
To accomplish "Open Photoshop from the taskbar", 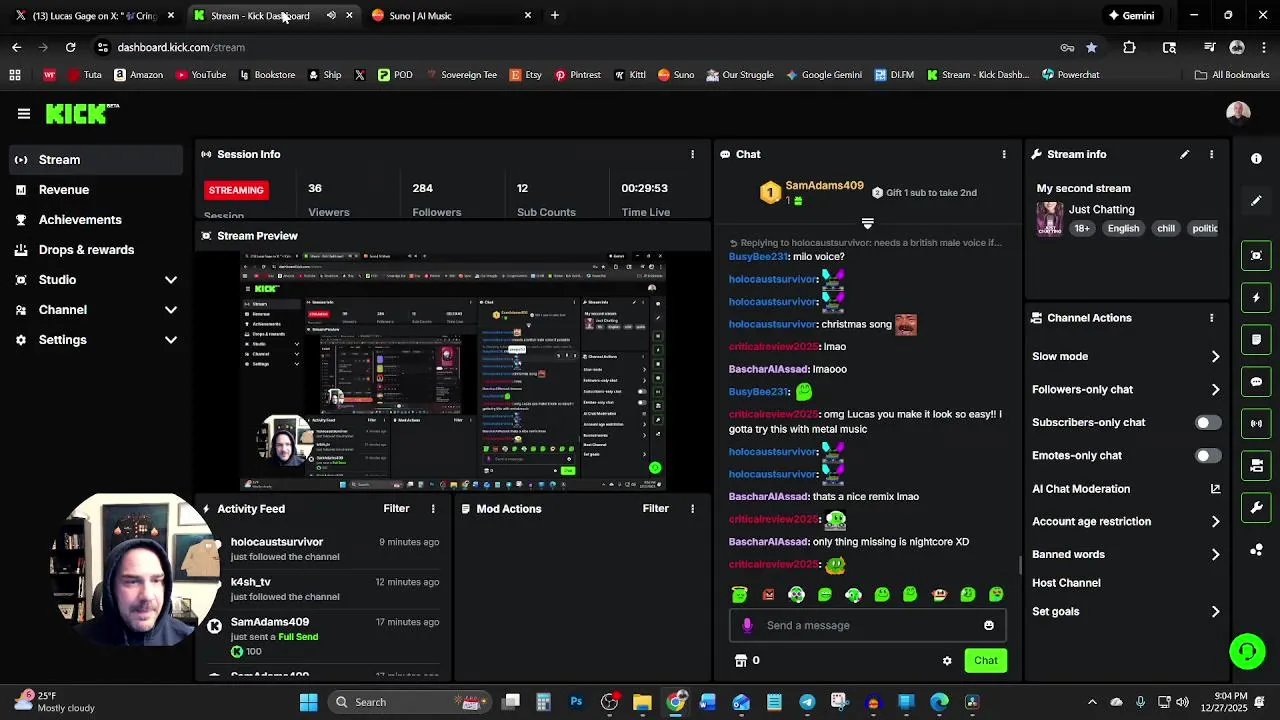I will (576, 702).
